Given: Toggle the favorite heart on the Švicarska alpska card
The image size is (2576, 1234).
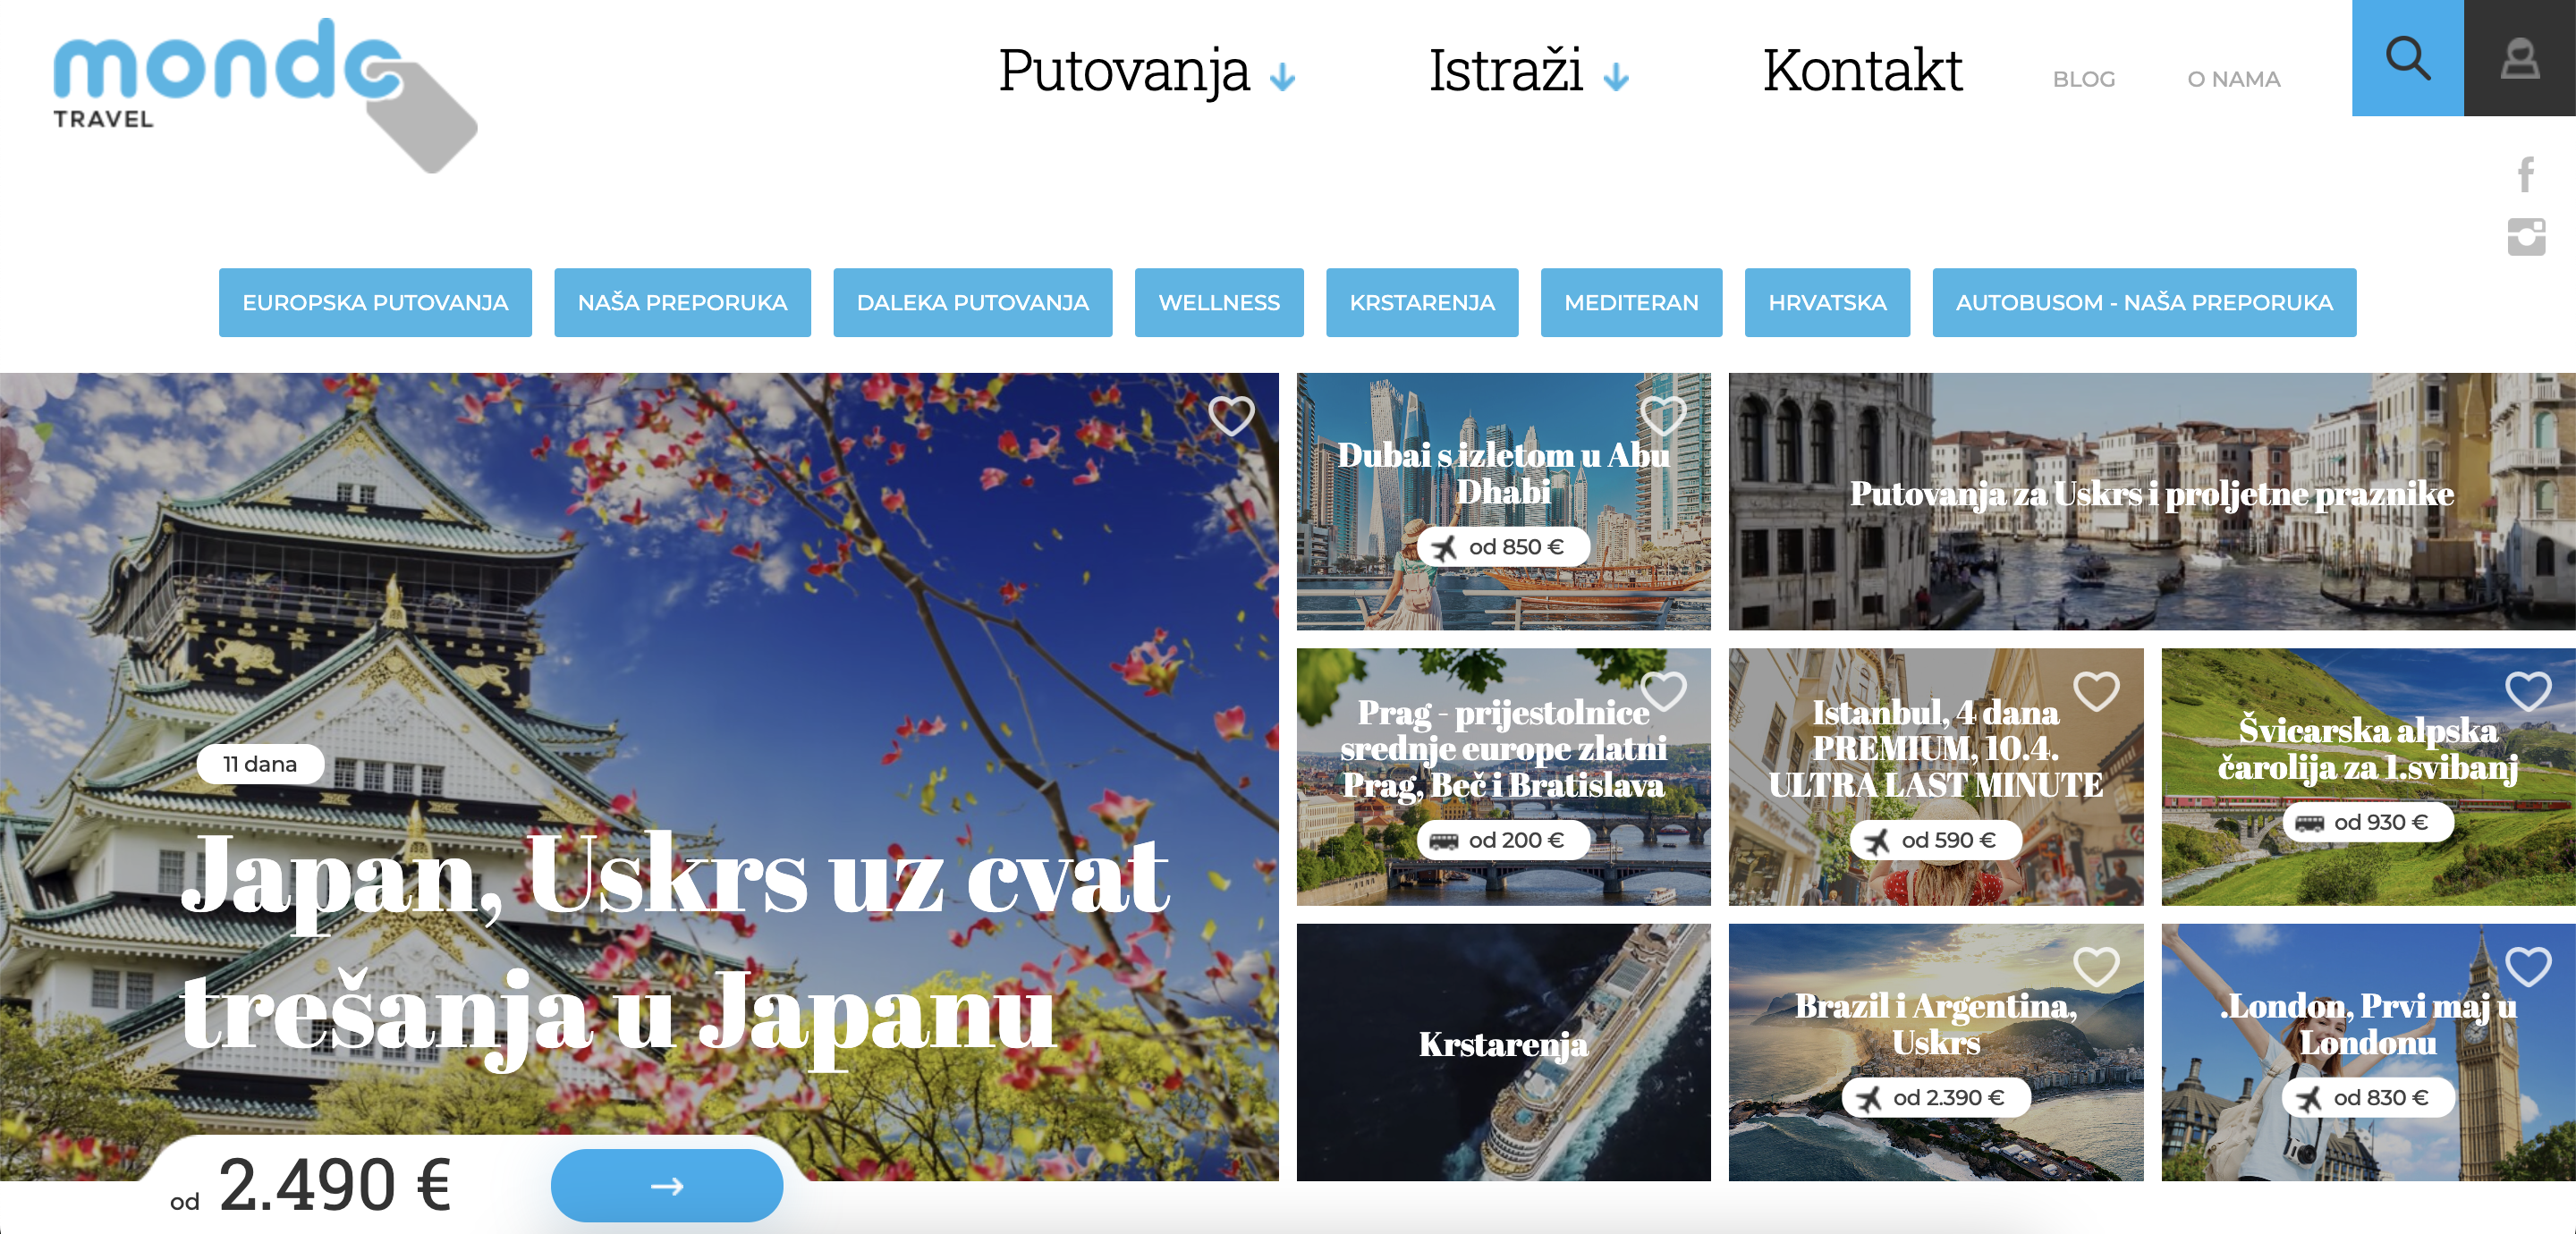Looking at the screenshot, I should [2527, 691].
